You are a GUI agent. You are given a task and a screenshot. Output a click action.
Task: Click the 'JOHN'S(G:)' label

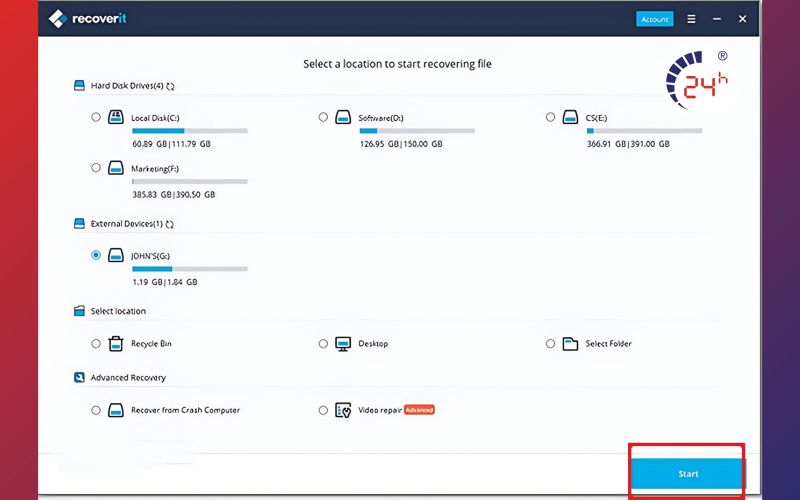click(150, 256)
